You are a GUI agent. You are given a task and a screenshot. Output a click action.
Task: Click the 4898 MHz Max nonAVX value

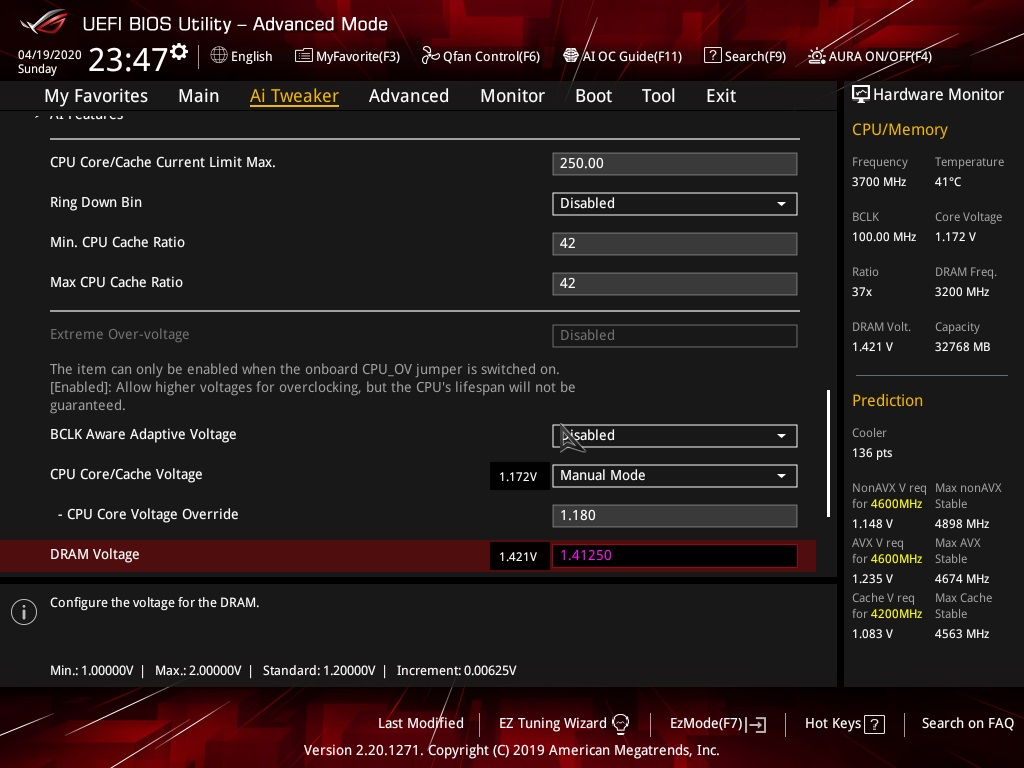tap(961, 524)
